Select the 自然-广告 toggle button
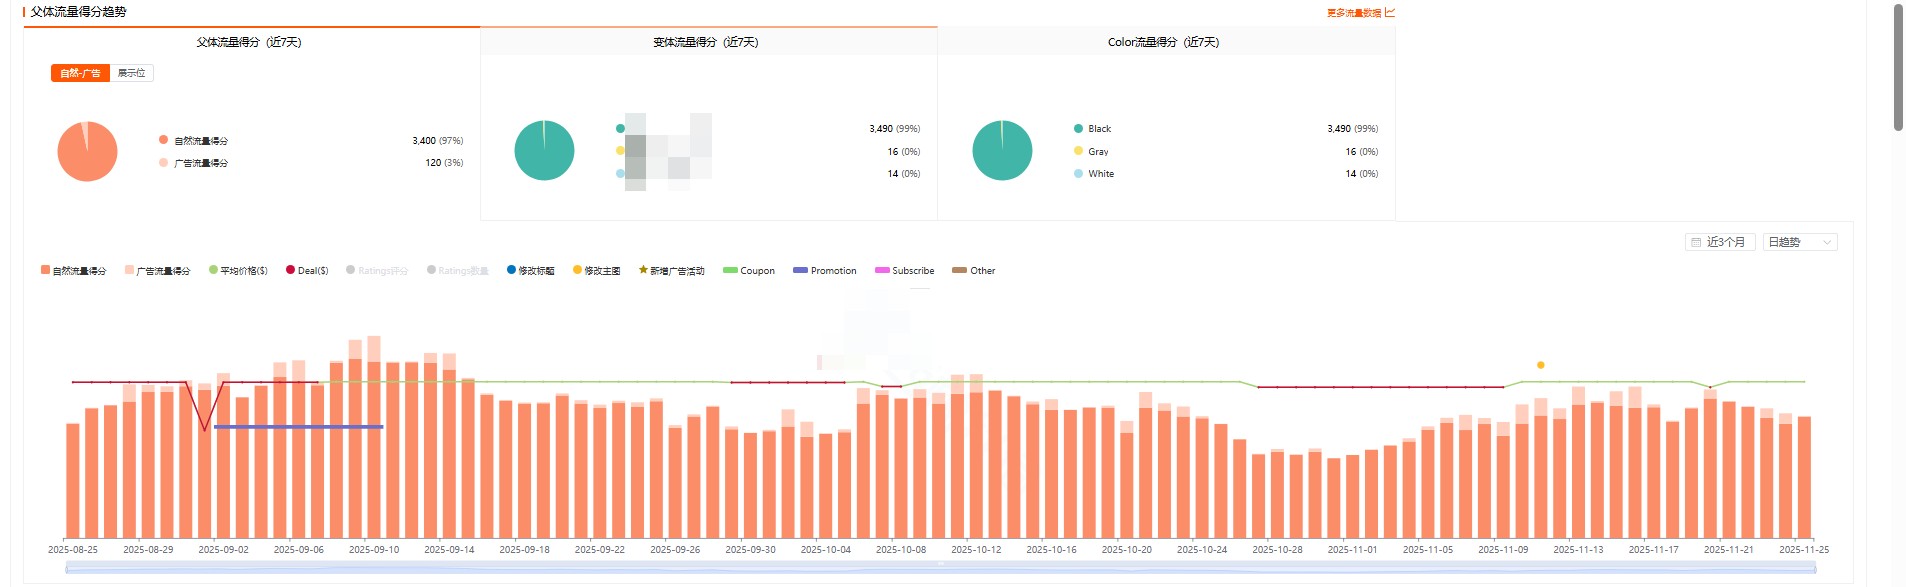Image resolution: width=1906 pixels, height=587 pixels. pyautogui.click(x=80, y=73)
